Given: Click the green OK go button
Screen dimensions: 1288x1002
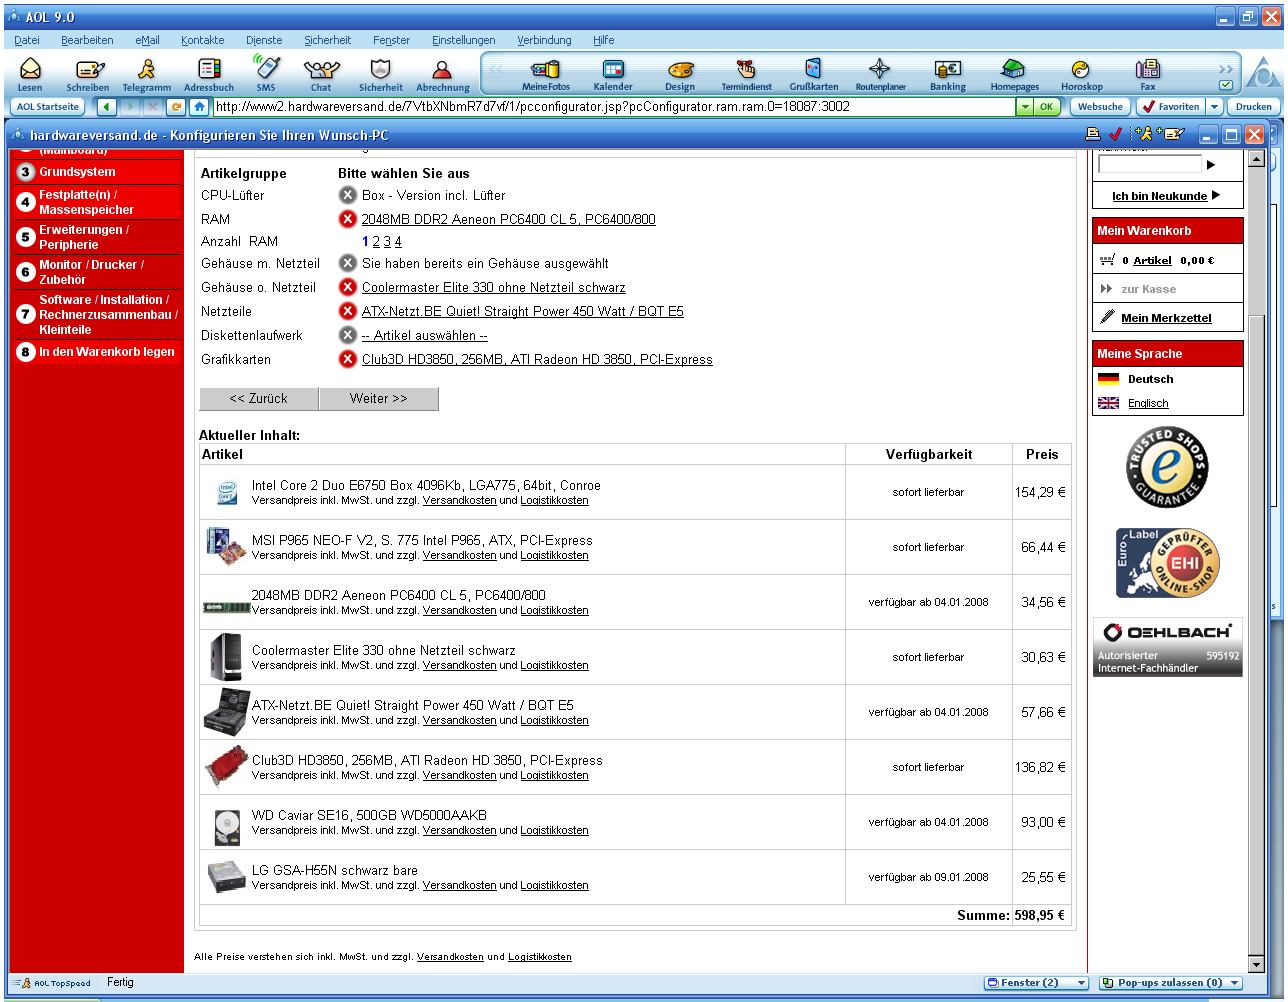Looking at the screenshot, I should pos(1046,106).
